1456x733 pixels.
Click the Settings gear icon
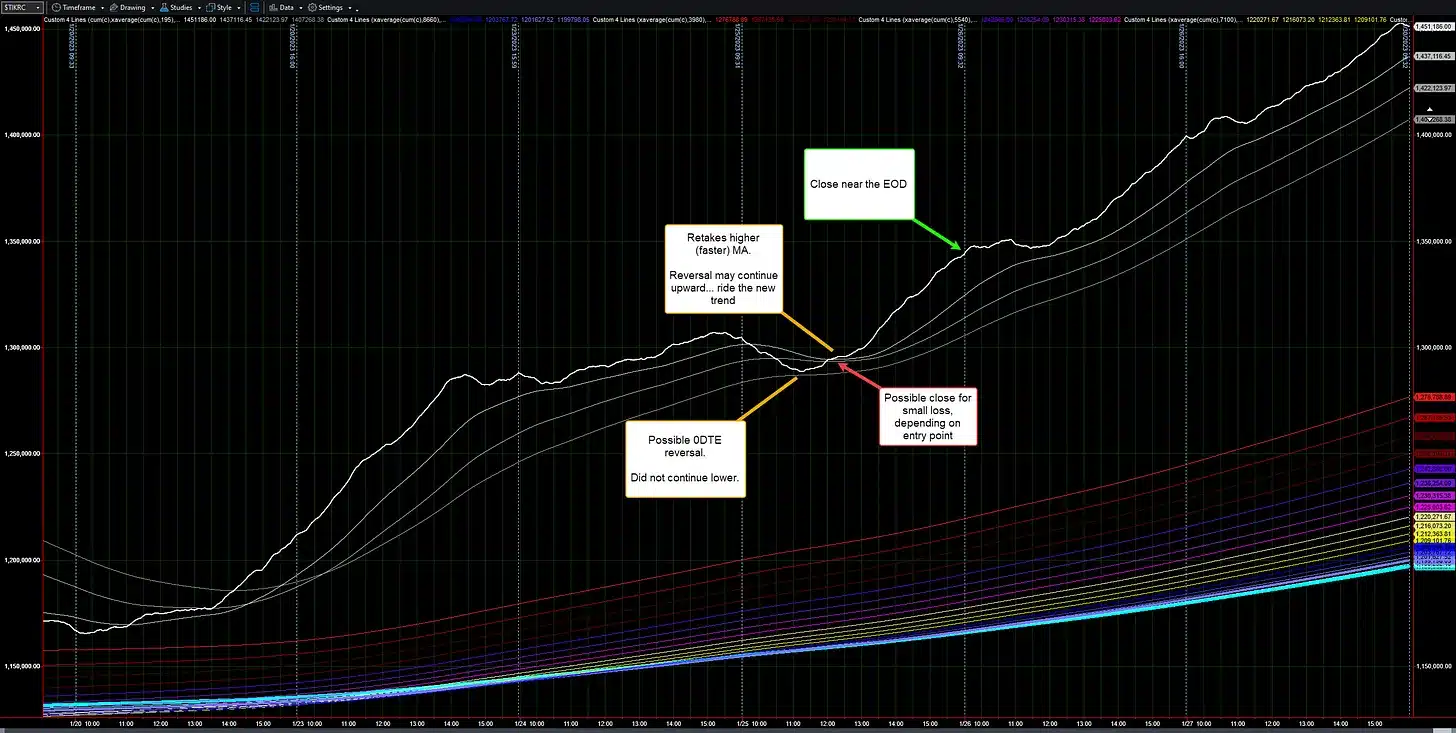click(312, 7)
